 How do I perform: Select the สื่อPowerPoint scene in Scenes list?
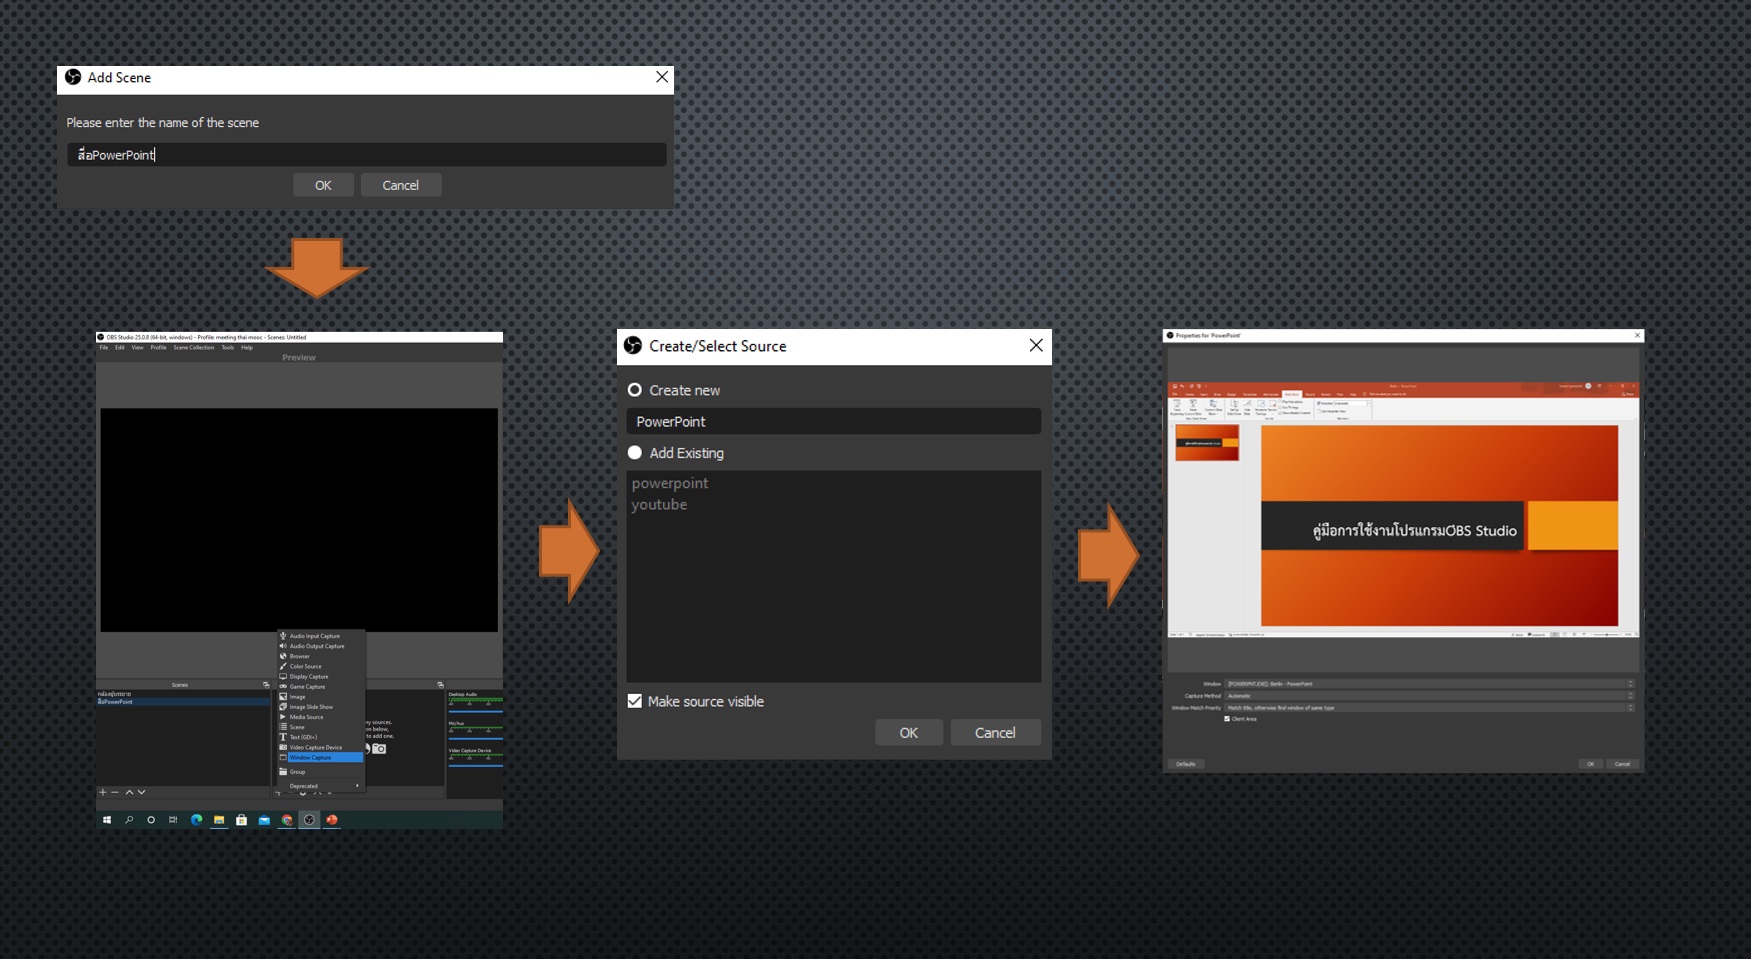[x=183, y=702]
